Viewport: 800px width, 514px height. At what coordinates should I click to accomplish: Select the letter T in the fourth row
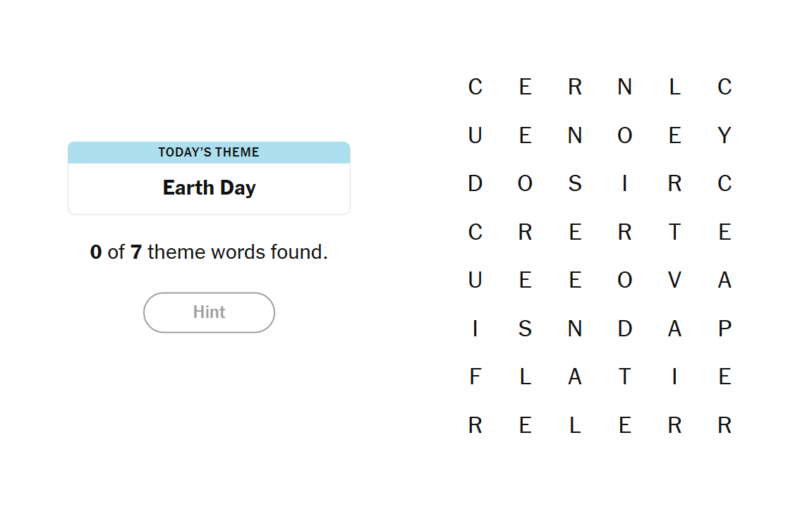675,232
